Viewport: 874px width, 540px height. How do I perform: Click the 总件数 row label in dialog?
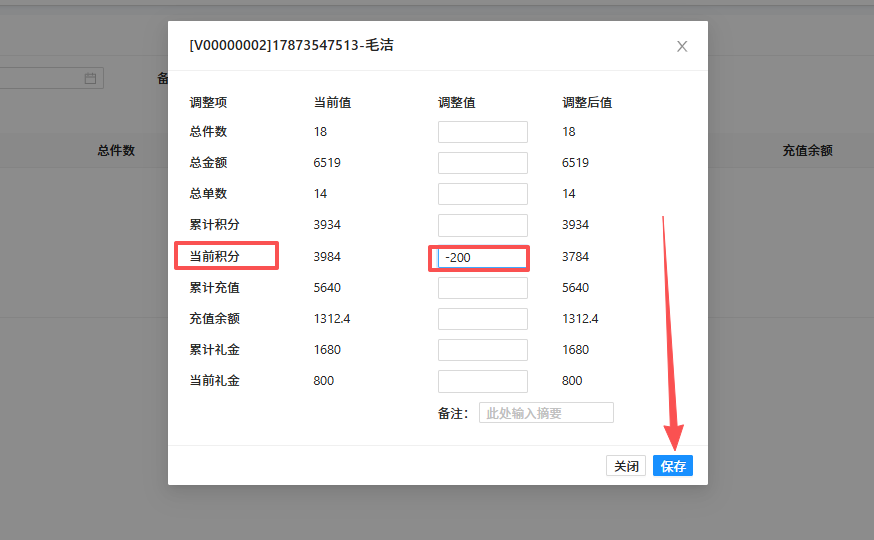coord(208,132)
